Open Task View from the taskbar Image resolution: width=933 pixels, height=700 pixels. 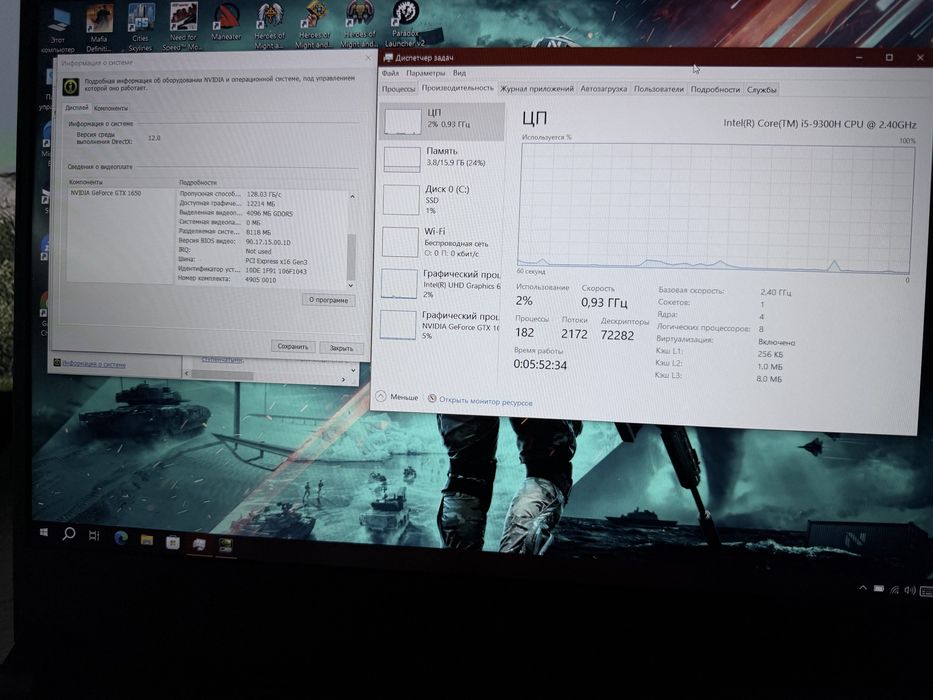coord(94,535)
